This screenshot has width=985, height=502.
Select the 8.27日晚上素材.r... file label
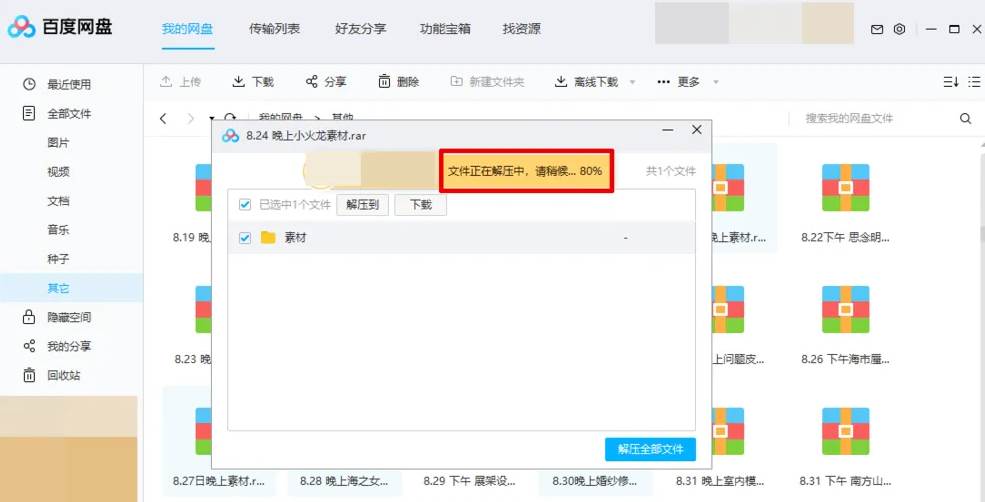click(x=219, y=481)
